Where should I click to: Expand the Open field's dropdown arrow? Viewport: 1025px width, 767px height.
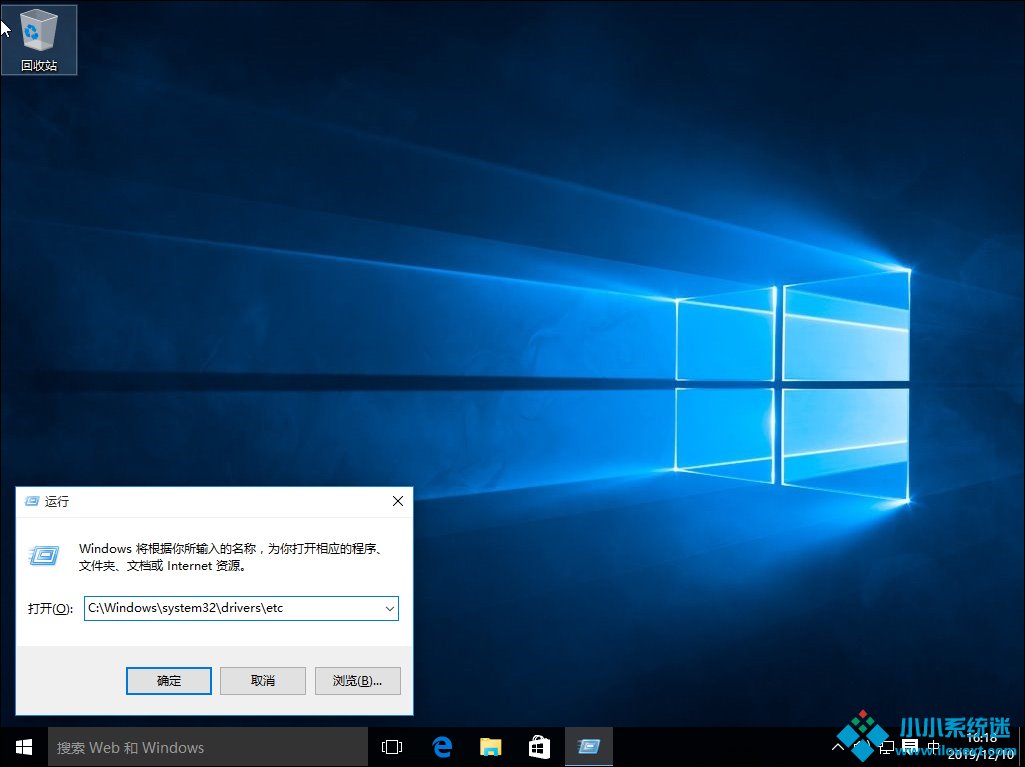pyautogui.click(x=390, y=609)
